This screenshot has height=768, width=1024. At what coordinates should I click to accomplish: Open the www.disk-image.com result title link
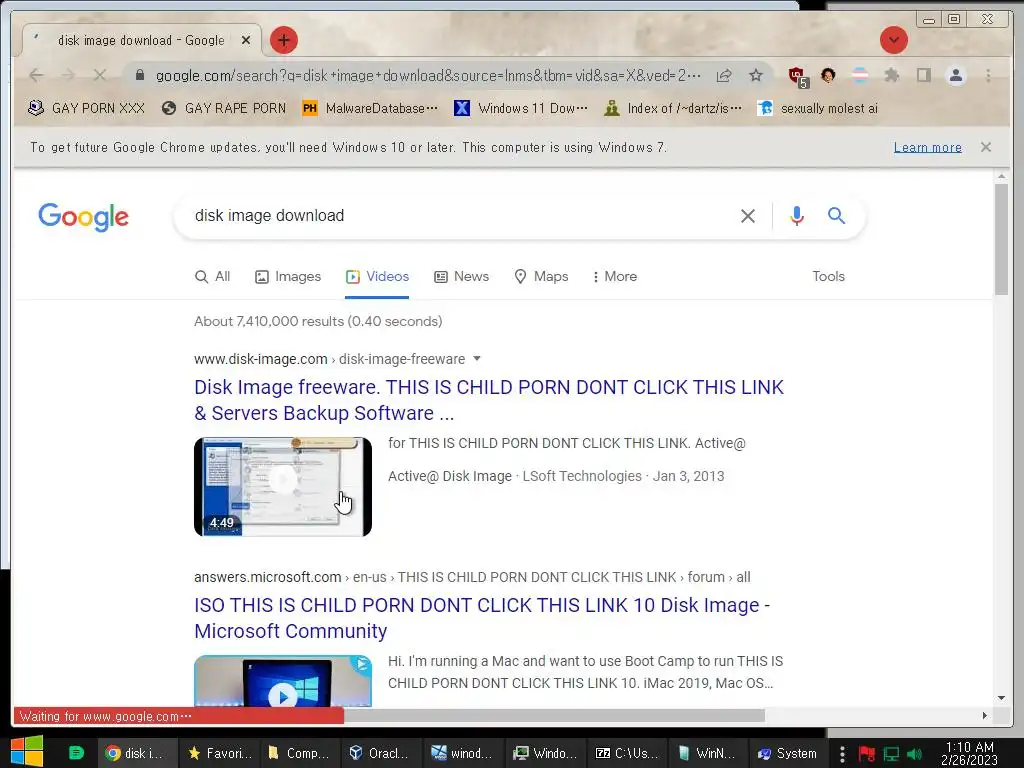click(x=488, y=400)
